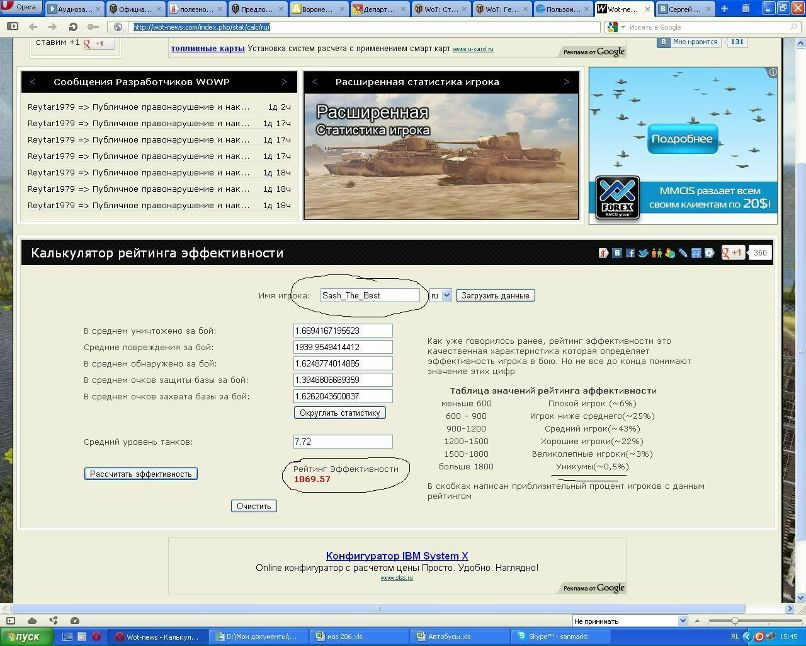This screenshot has height=646, width=806.
Task: Click the VK share icon
Action: pyautogui.click(x=617, y=253)
